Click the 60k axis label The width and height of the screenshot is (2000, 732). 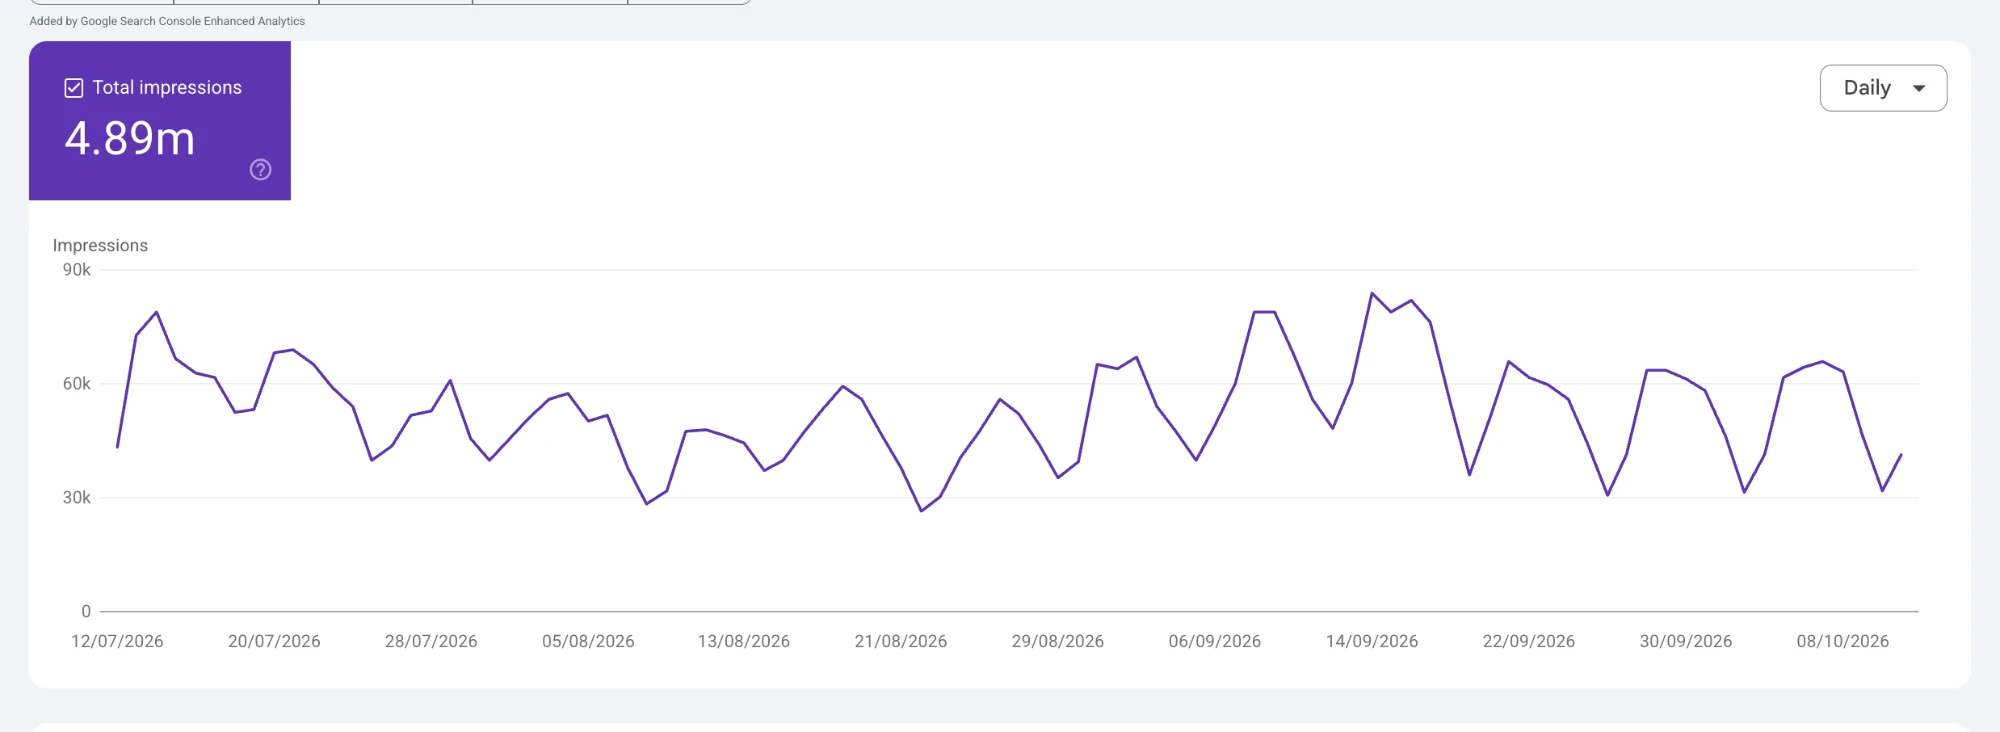tap(77, 384)
